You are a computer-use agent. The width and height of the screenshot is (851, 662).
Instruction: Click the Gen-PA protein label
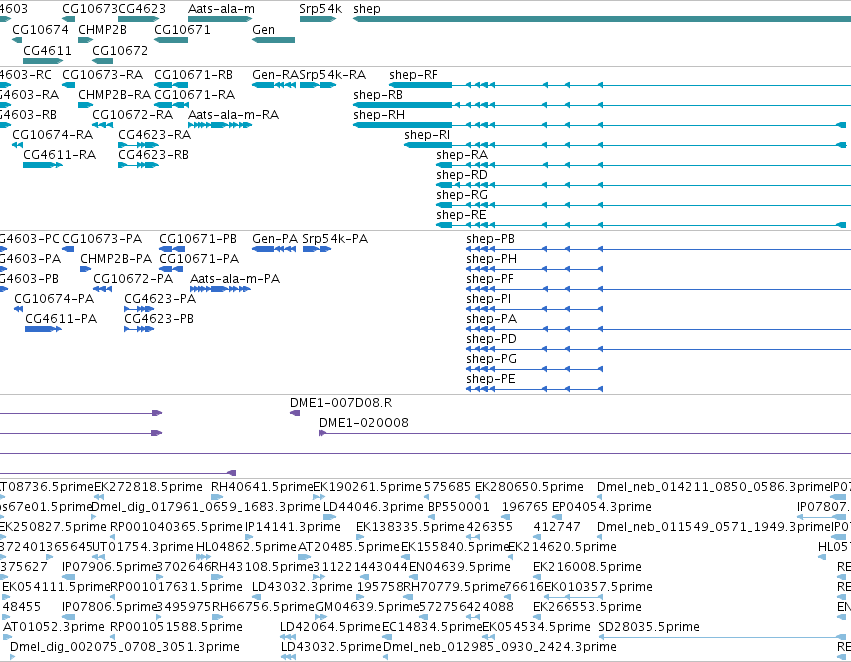[x=275, y=239]
